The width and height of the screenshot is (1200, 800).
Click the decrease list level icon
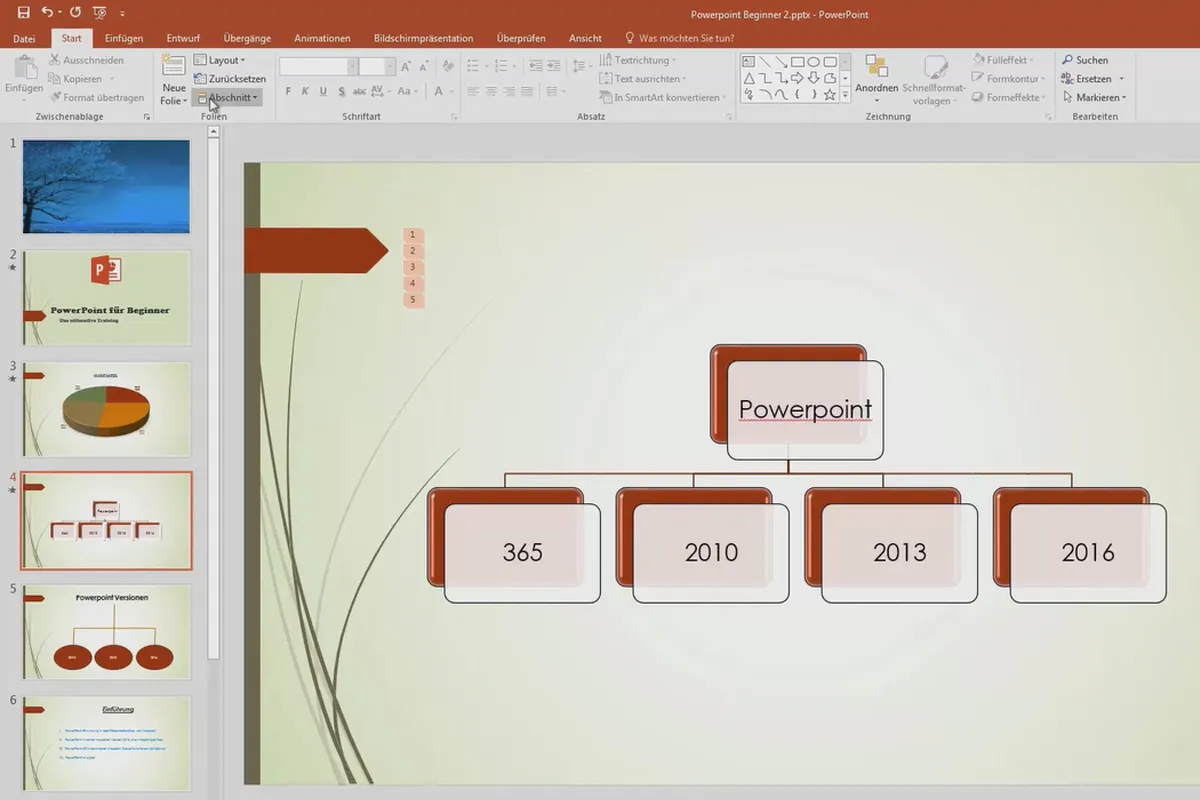(x=536, y=65)
